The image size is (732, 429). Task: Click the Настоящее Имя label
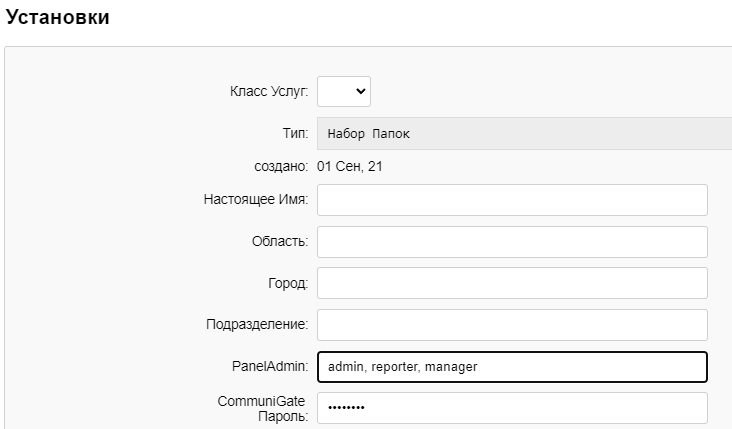pyautogui.click(x=256, y=199)
